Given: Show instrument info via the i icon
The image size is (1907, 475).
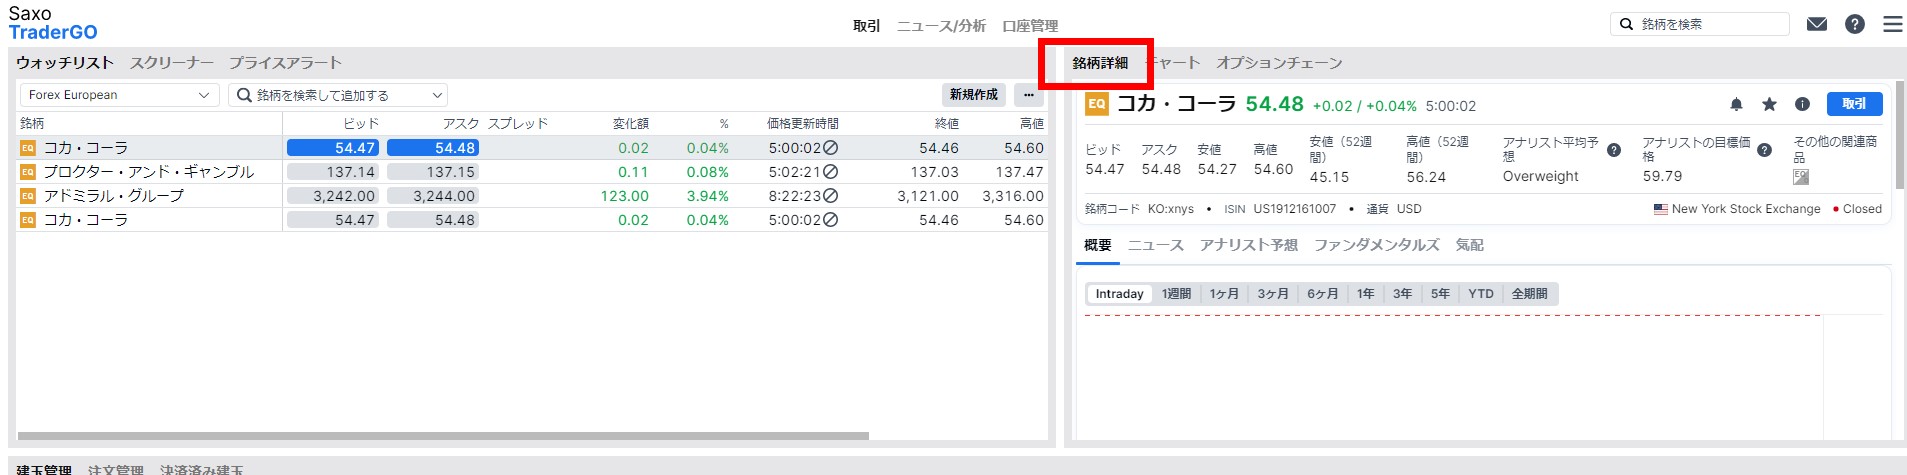Looking at the screenshot, I should point(1802,104).
